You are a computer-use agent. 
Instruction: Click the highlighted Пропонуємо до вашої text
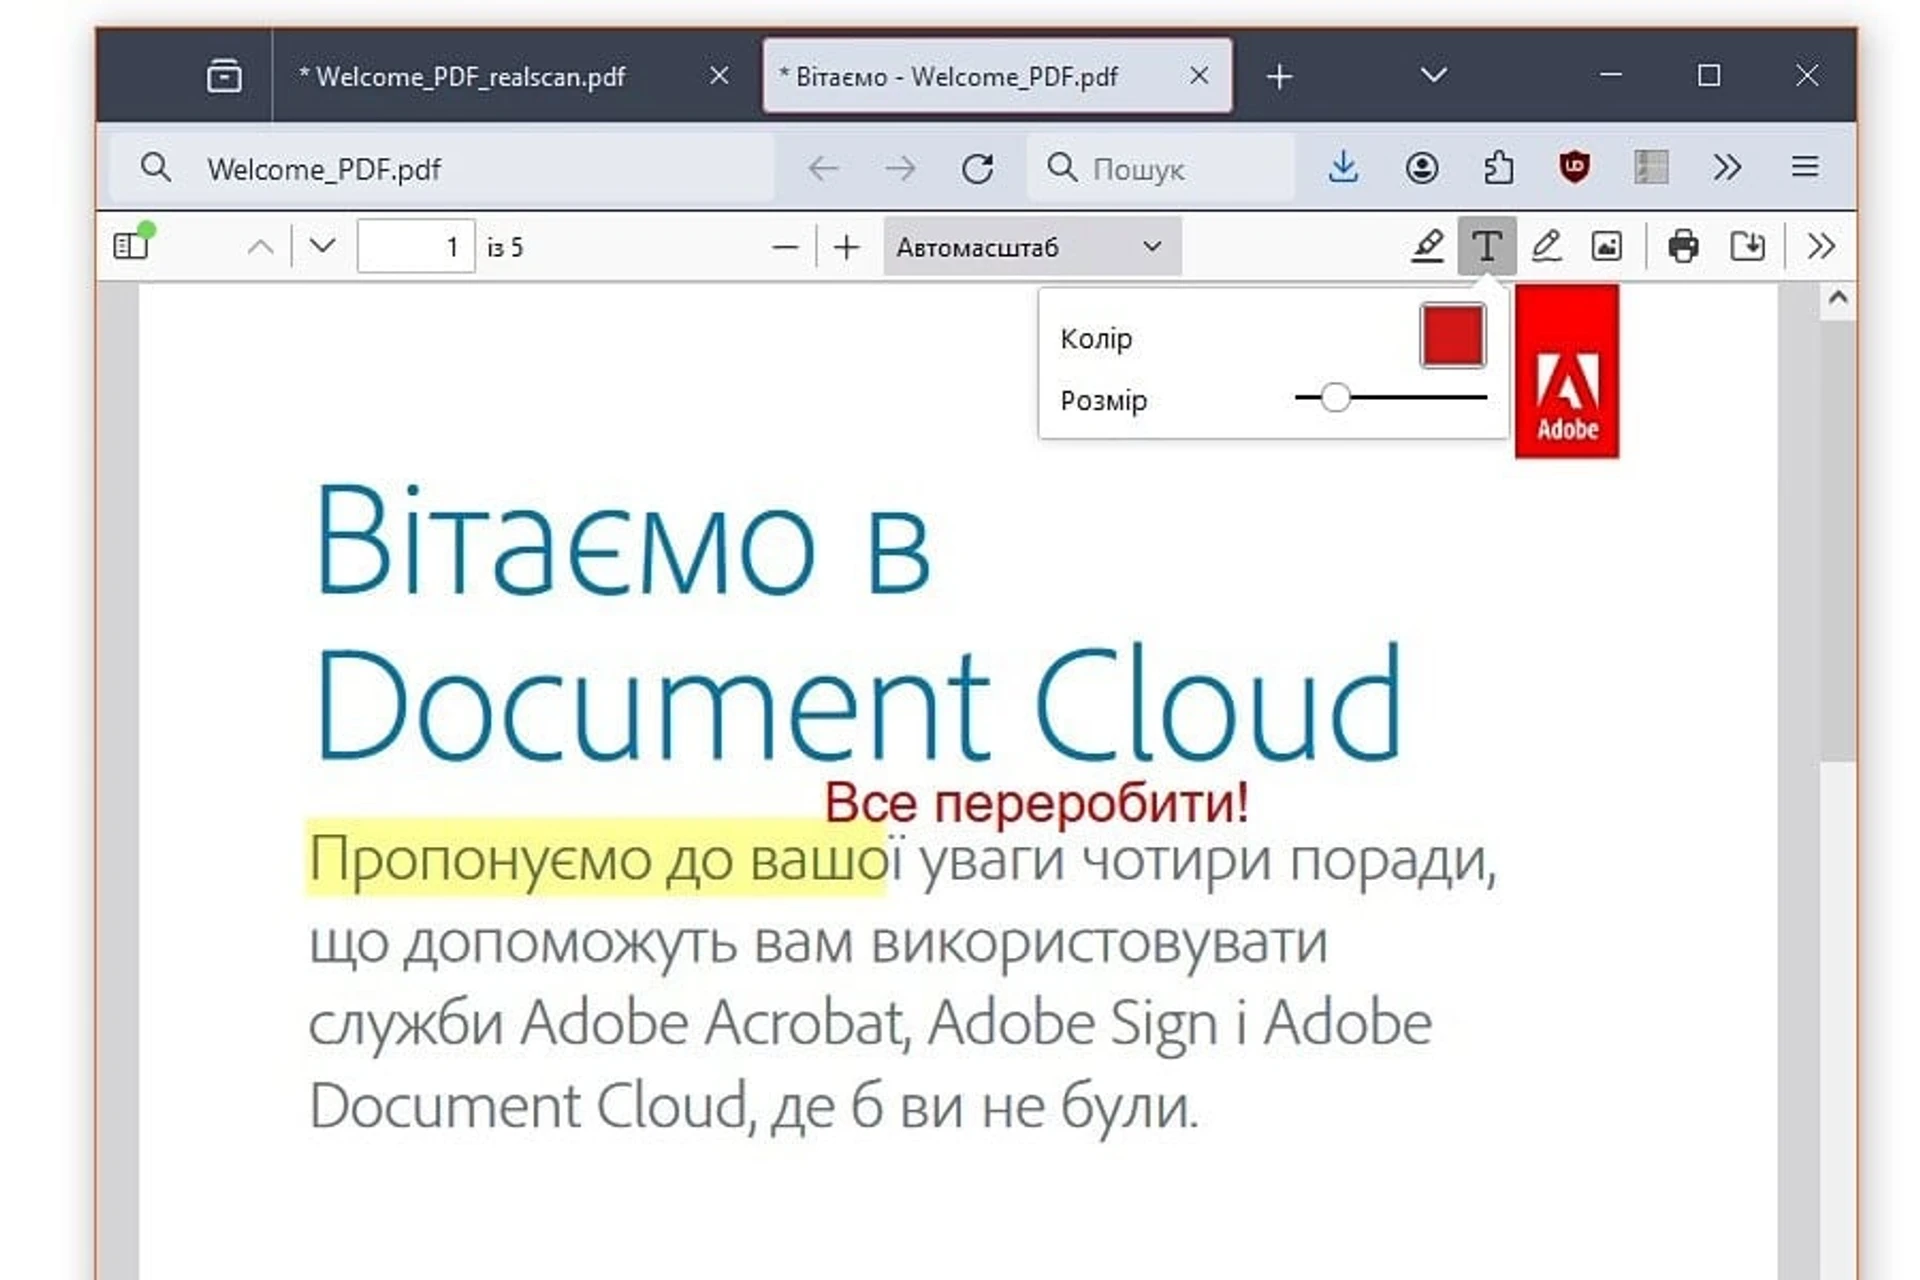click(597, 858)
